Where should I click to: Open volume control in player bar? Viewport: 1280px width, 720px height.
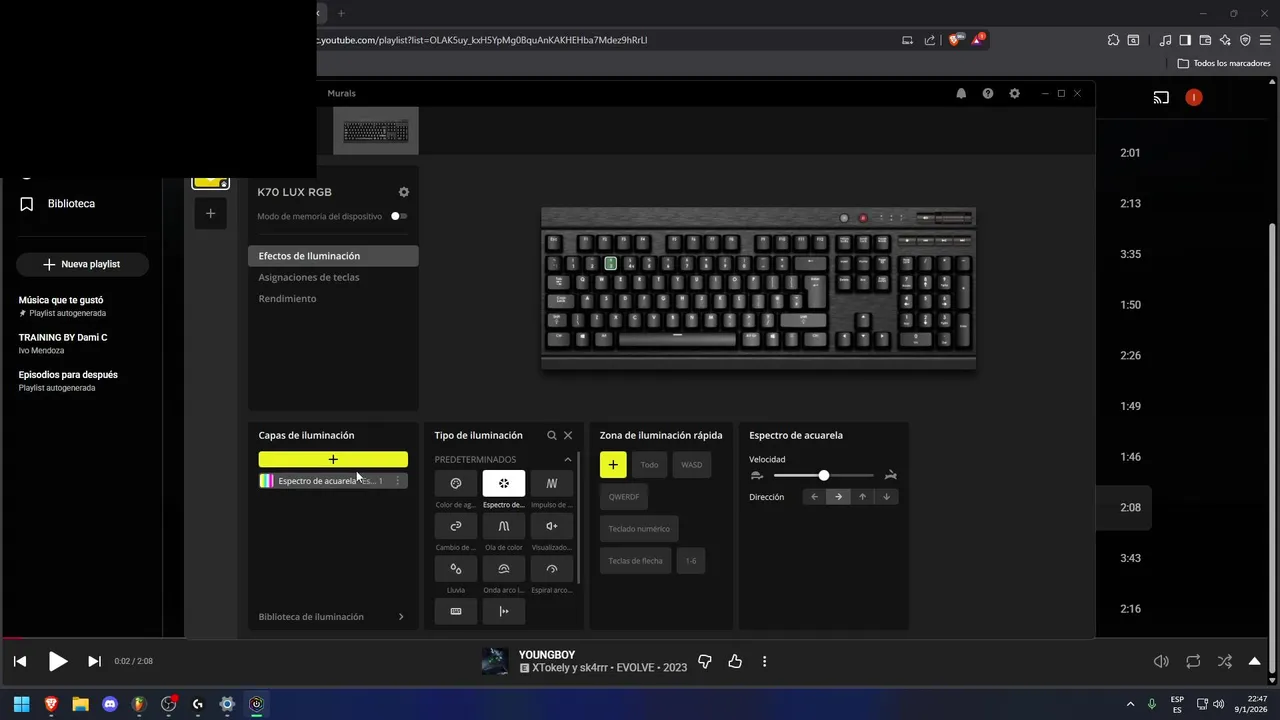click(x=1161, y=661)
